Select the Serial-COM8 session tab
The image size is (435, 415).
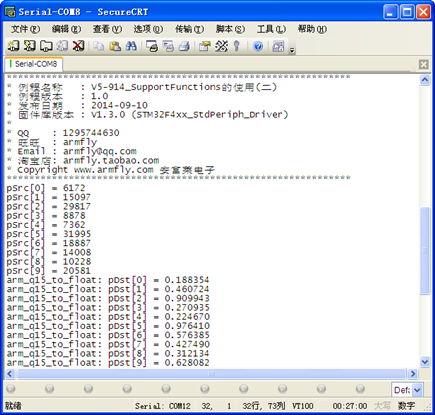pos(33,64)
